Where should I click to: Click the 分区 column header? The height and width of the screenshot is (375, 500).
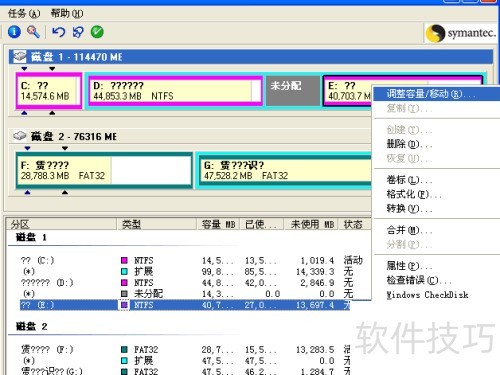pyautogui.click(x=62, y=224)
